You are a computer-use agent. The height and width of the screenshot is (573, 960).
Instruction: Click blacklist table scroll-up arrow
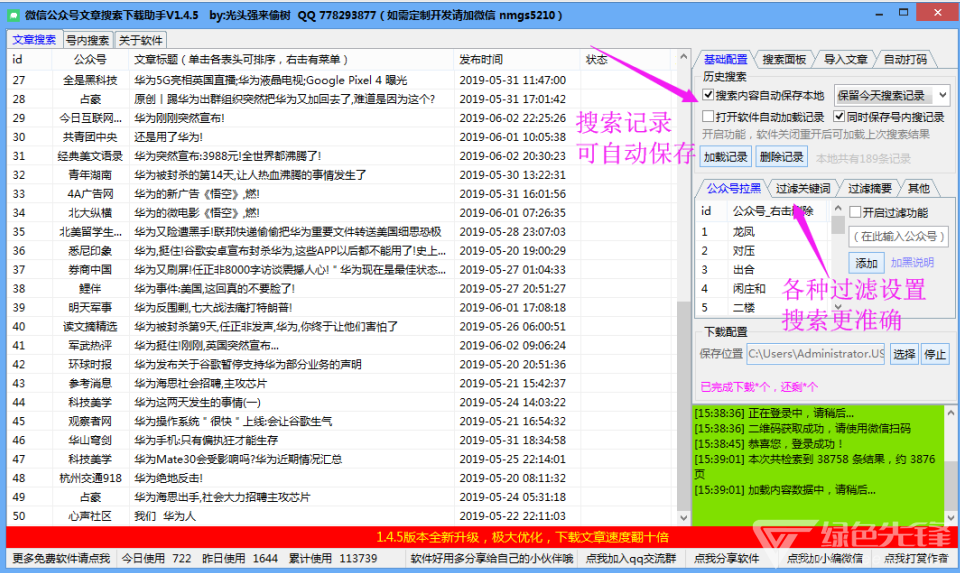pyautogui.click(x=838, y=209)
